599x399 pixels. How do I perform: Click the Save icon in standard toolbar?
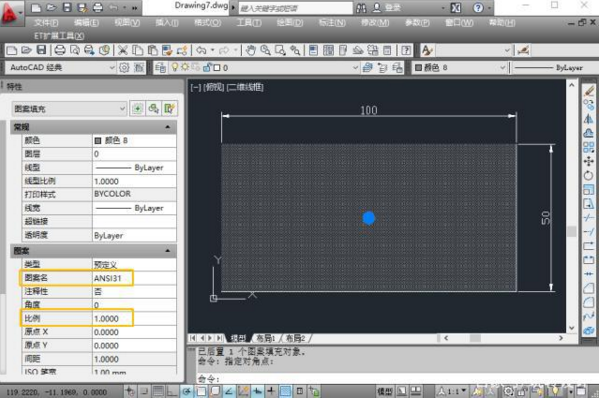[x=41, y=50]
